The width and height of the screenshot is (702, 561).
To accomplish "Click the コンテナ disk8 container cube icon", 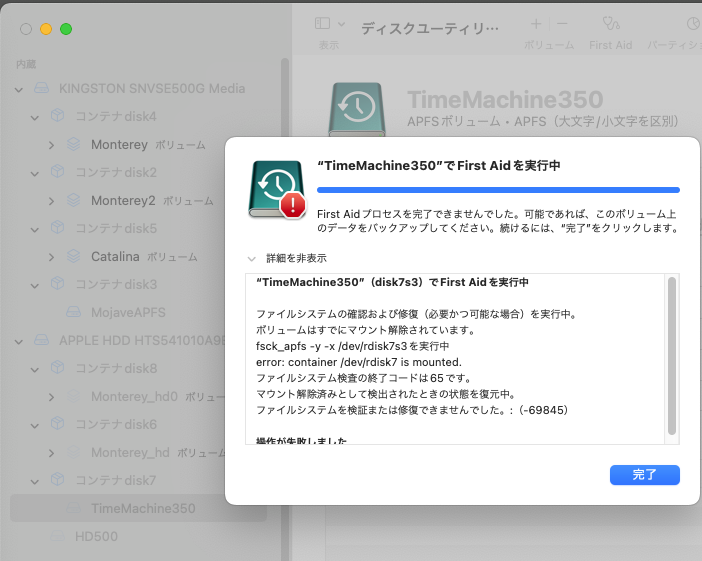I will [x=57, y=368].
